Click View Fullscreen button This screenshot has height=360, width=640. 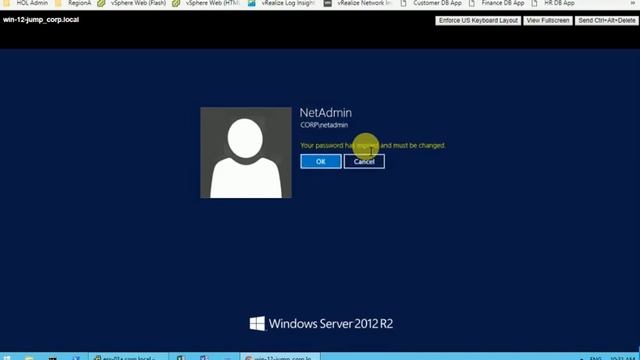point(548,20)
